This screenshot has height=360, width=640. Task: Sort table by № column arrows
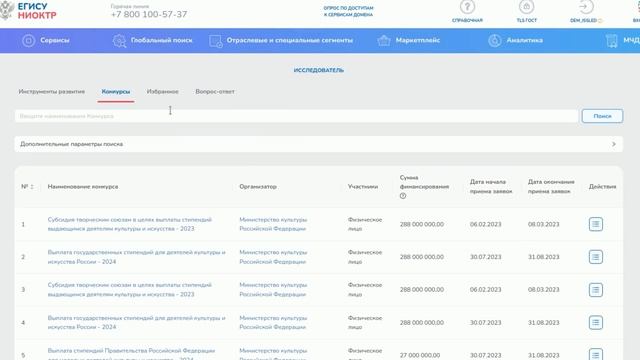32,187
